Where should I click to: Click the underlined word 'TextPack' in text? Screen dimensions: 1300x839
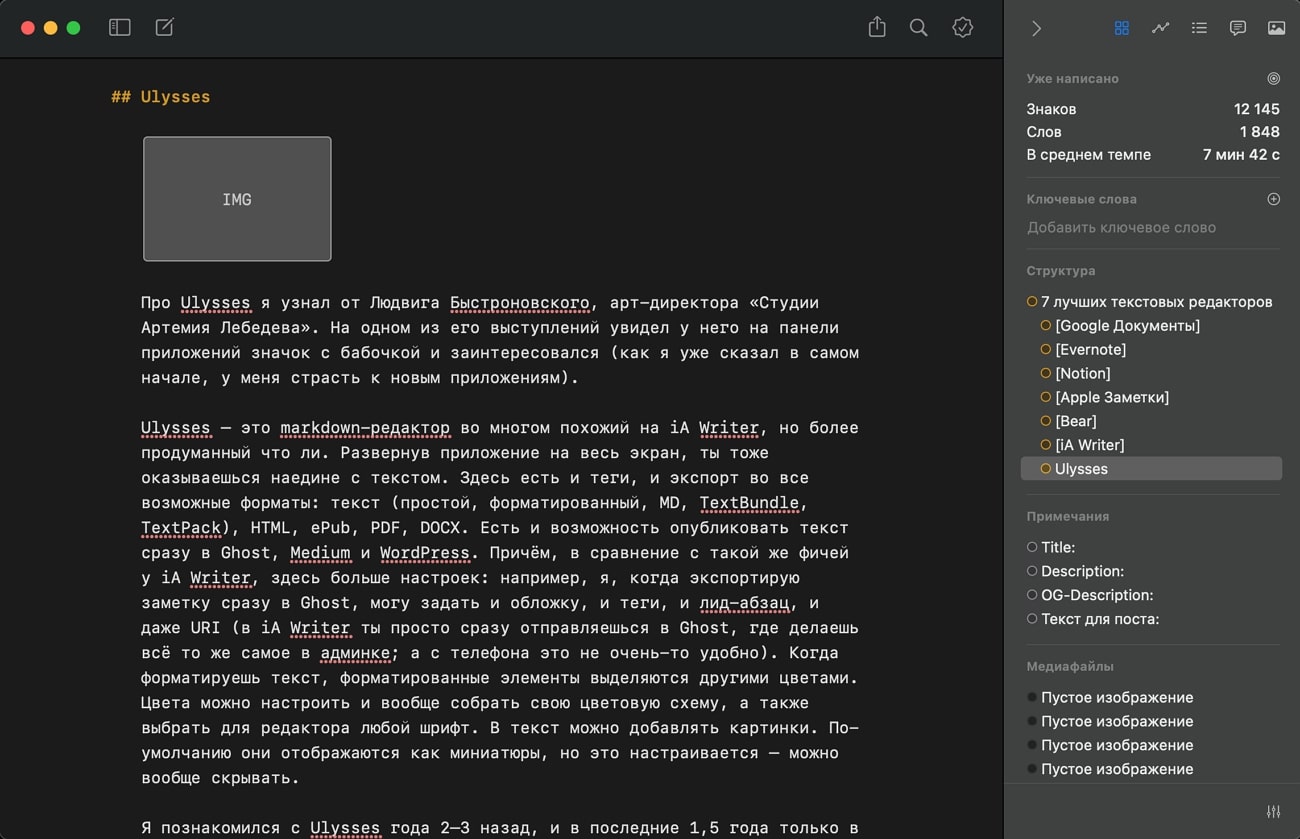[x=181, y=527]
